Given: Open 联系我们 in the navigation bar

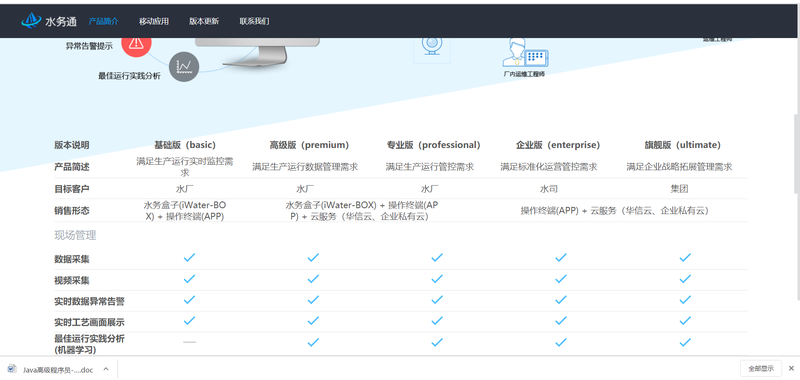Looking at the screenshot, I should tap(254, 21).
